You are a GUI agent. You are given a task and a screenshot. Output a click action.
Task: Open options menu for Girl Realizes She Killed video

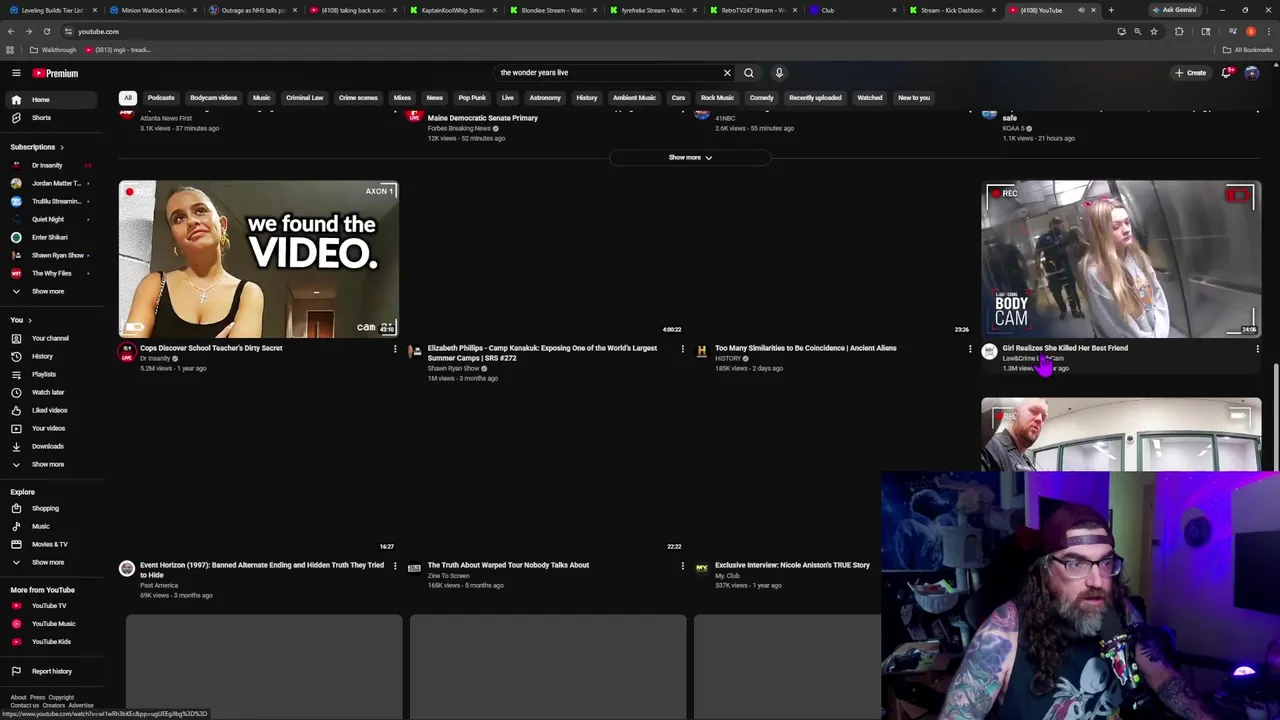click(1257, 349)
